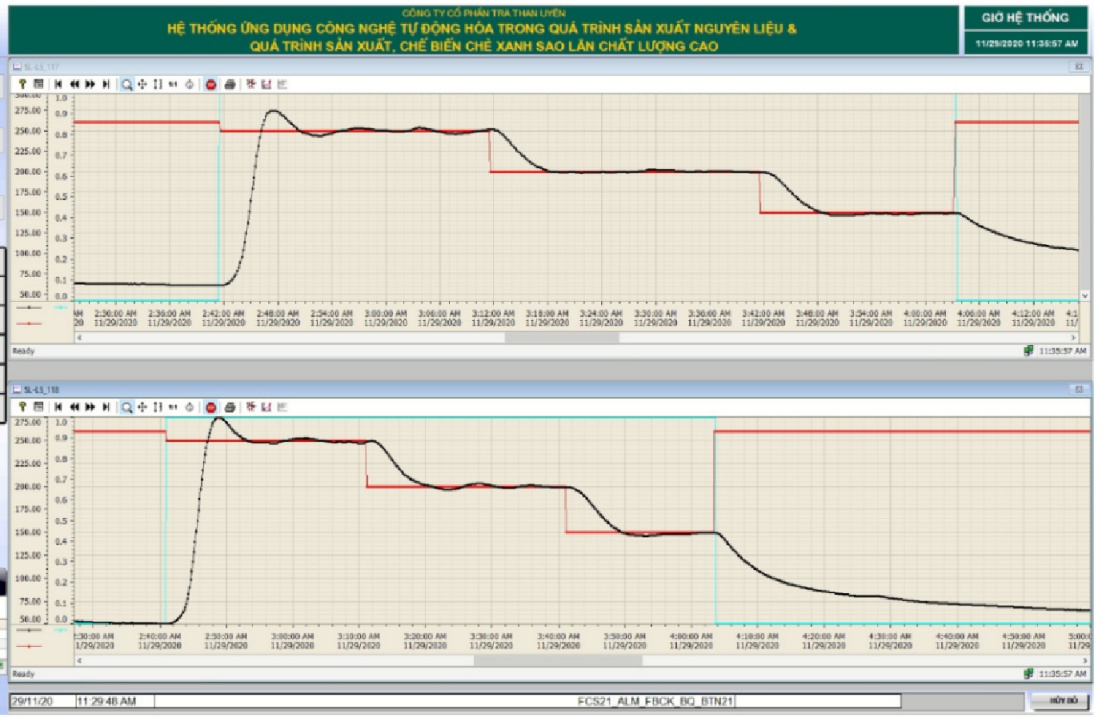1102x718 pixels.
Task: Click the GIỜ HỆ THỐNG panel header
Action: (1024, 18)
